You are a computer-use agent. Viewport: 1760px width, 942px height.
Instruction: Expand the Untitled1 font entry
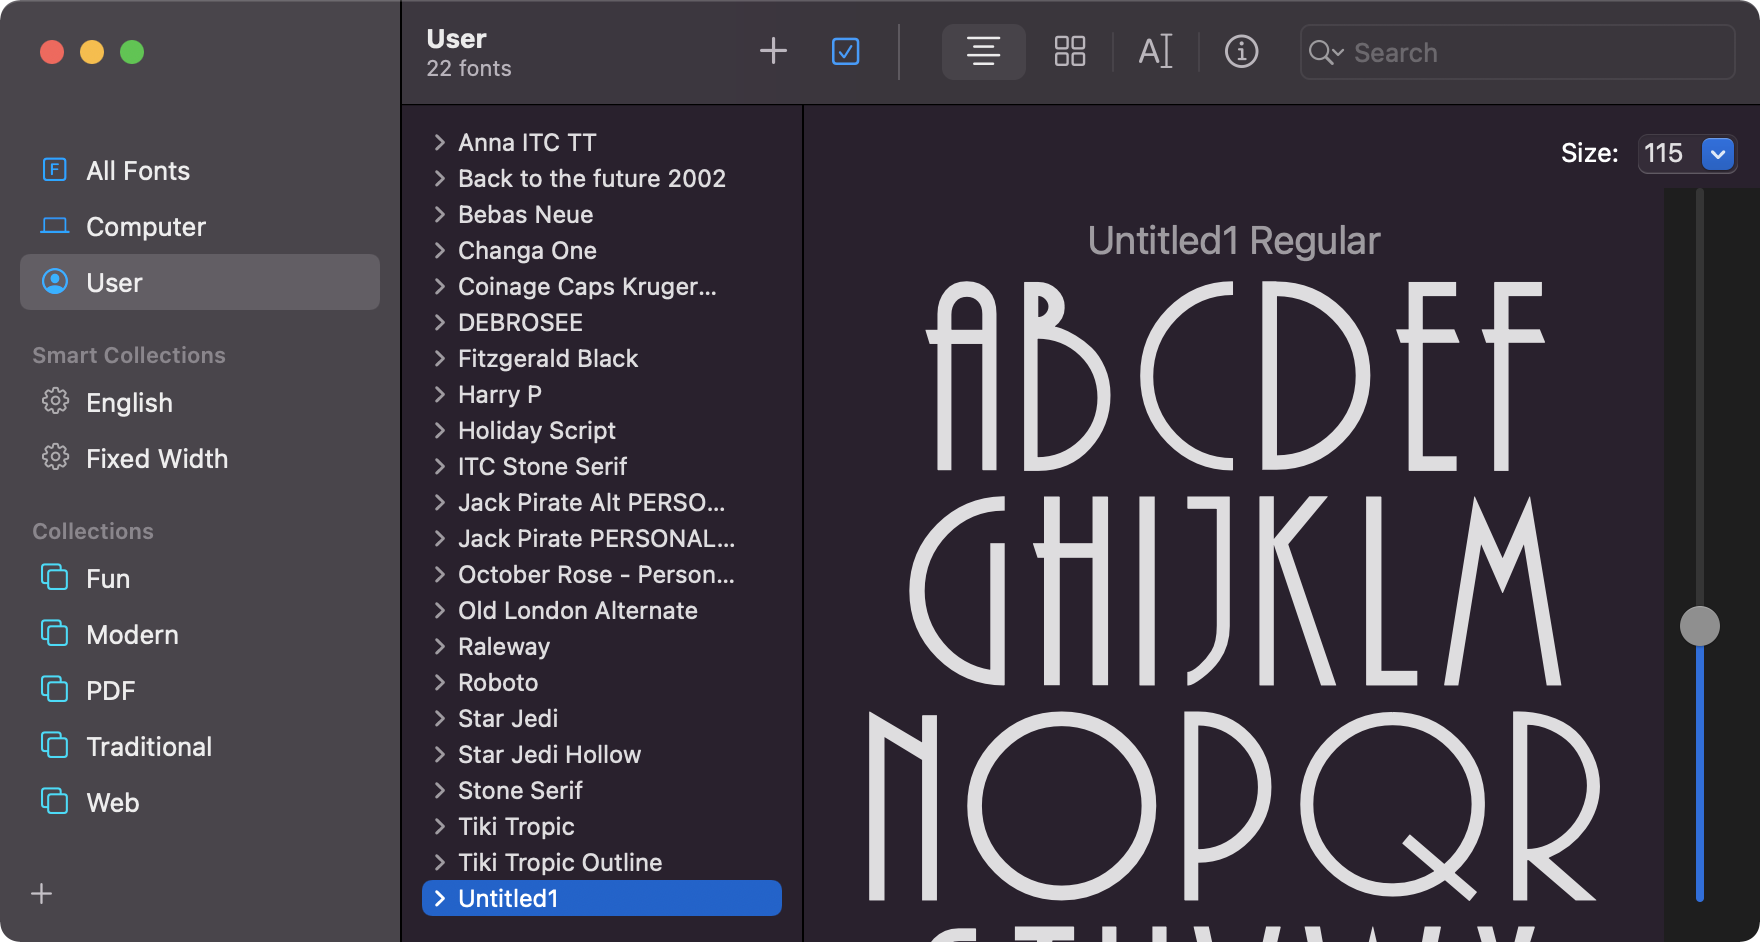440,898
